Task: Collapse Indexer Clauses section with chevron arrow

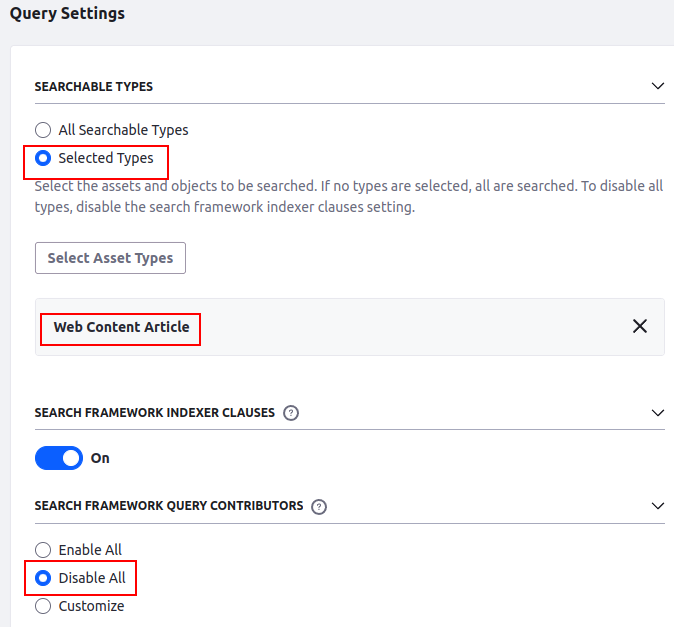Action: 657,413
